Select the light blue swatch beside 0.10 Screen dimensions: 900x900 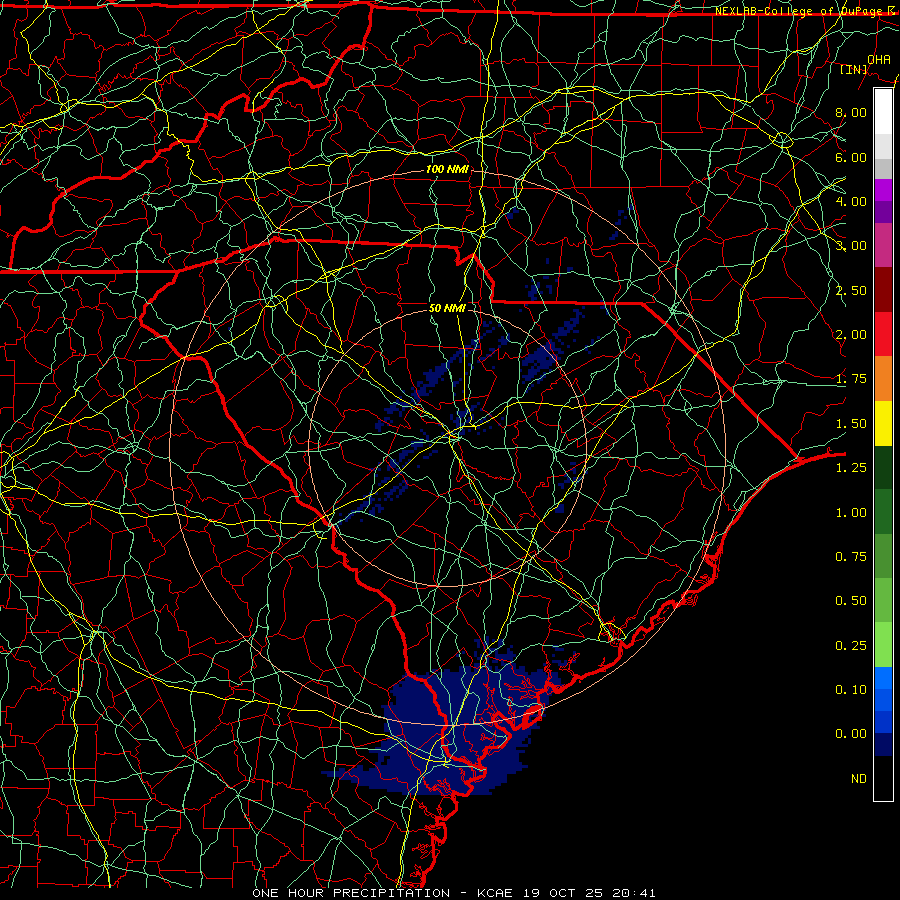[x=883, y=678]
